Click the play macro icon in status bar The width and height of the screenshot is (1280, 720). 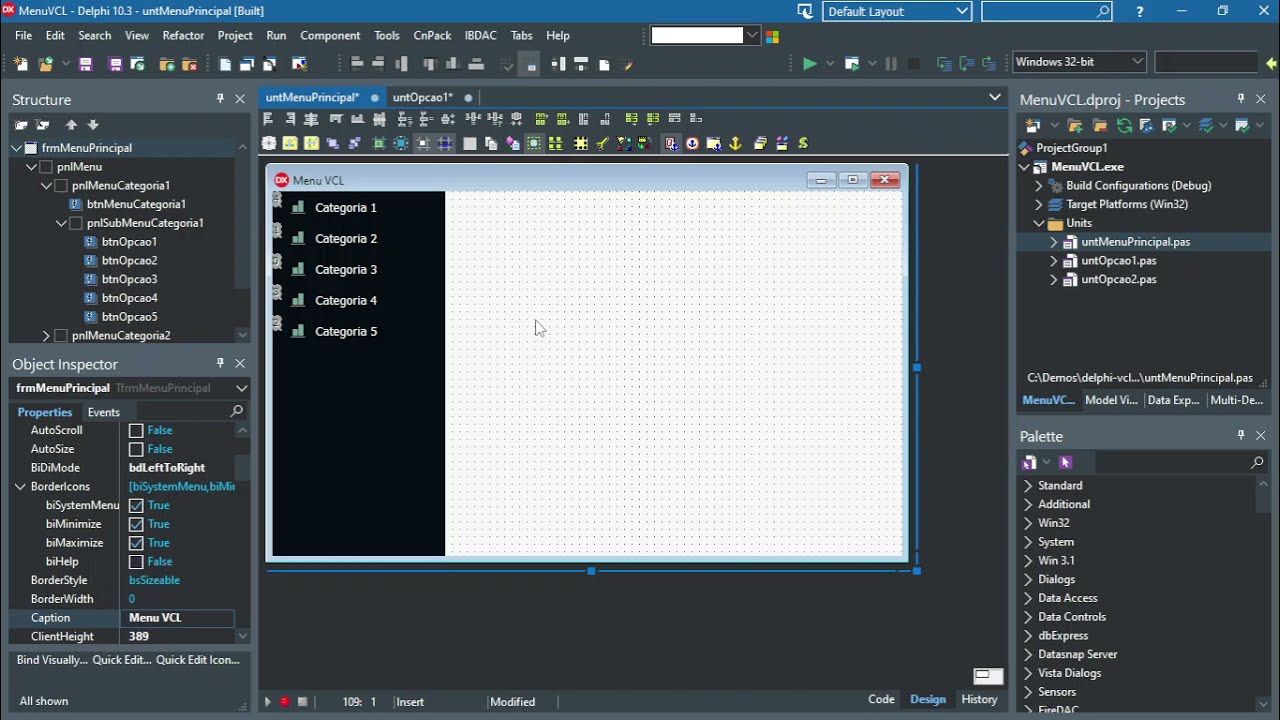click(267, 701)
